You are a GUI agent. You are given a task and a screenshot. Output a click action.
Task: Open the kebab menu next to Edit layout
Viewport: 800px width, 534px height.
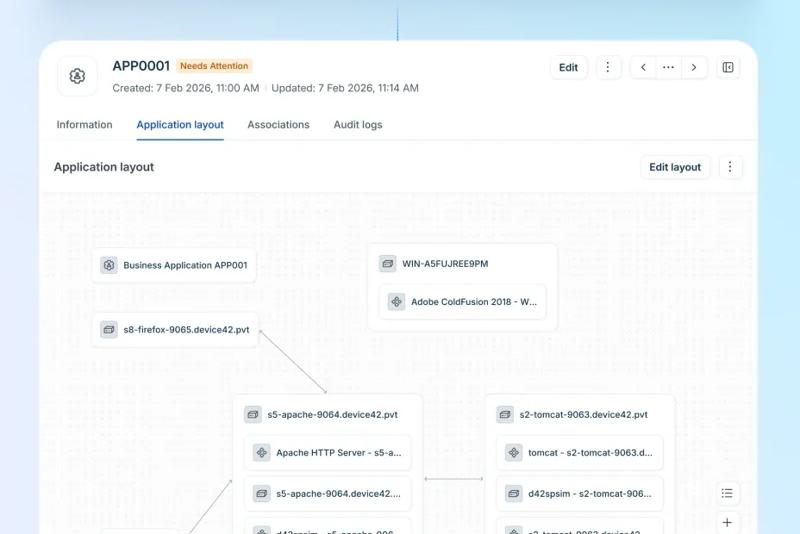coord(730,167)
